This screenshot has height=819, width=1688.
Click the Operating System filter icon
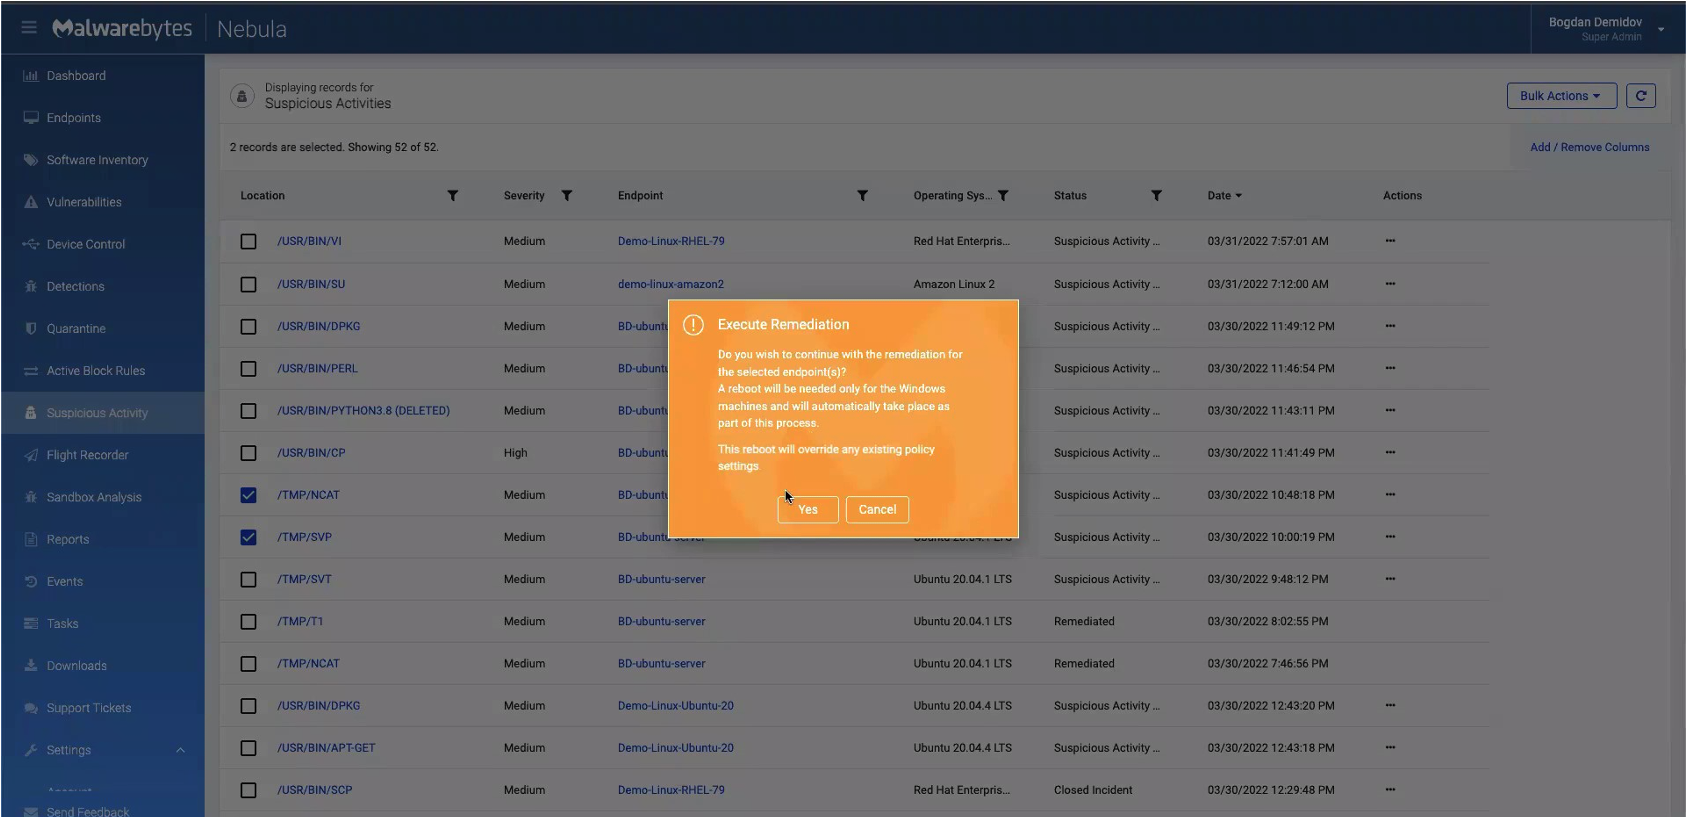pos(1003,196)
